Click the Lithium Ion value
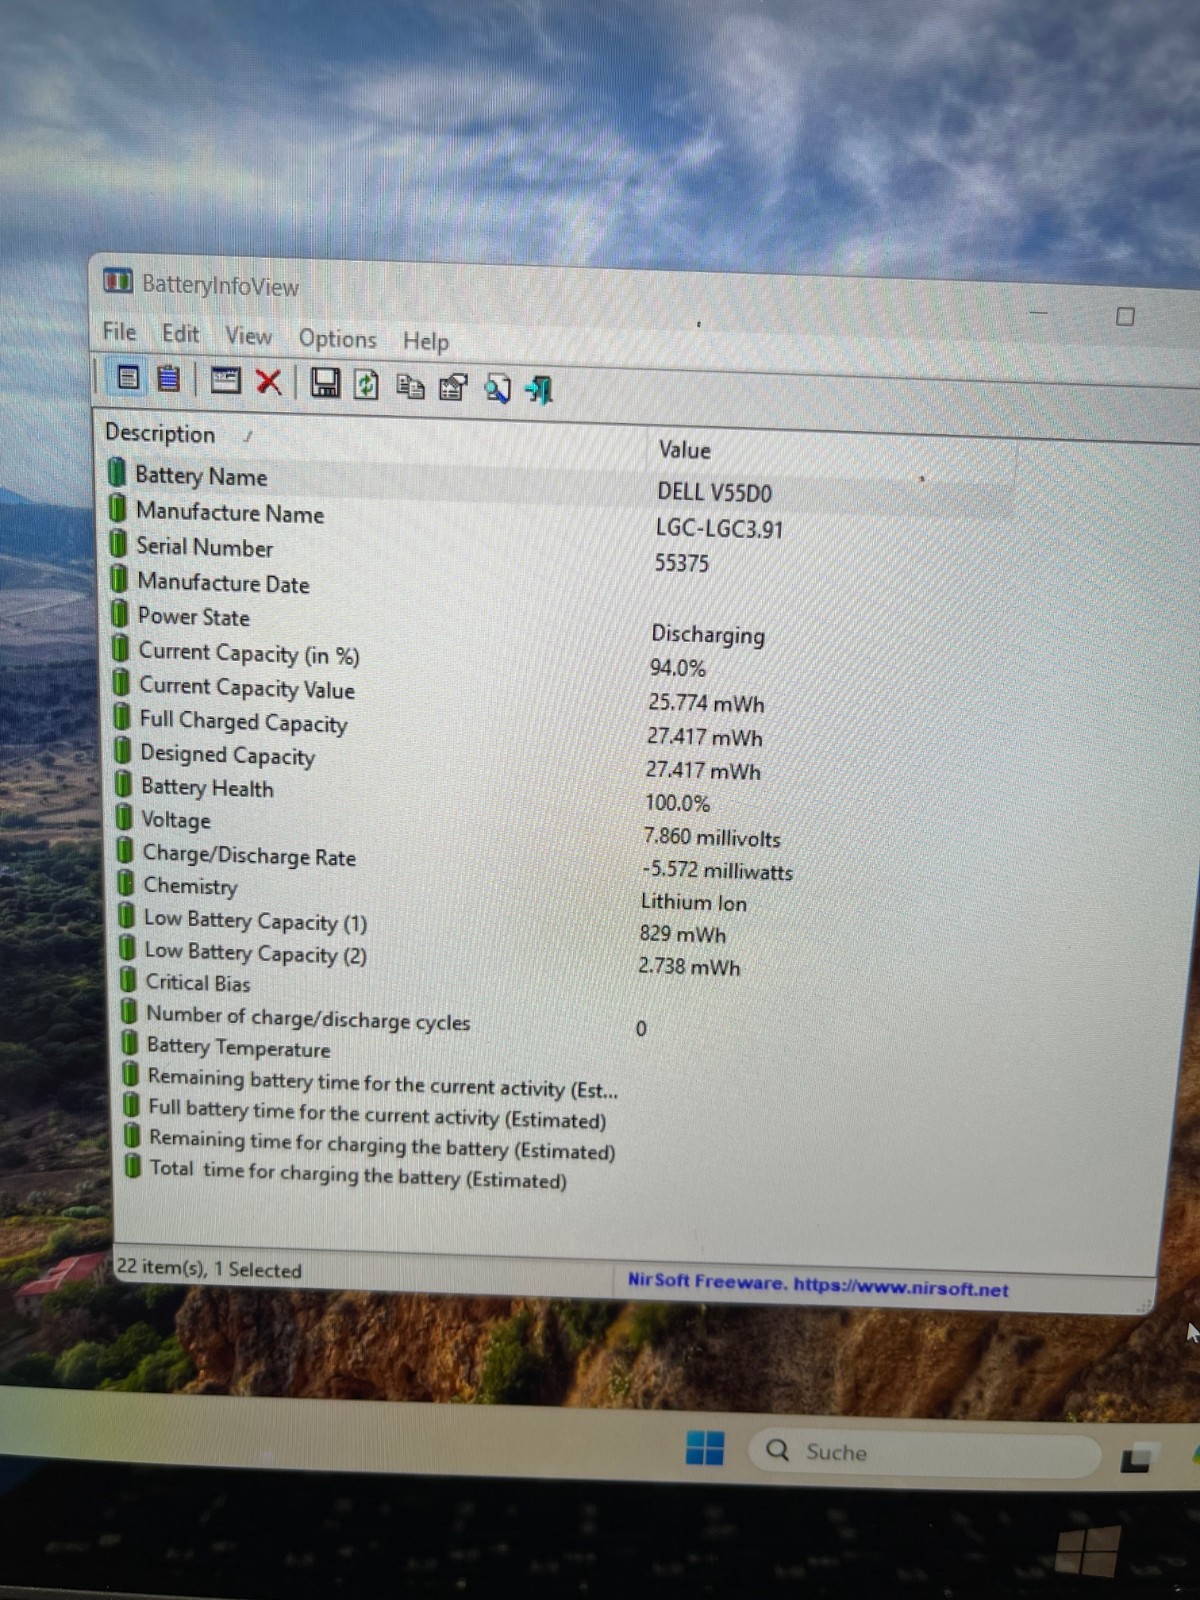1200x1600 pixels. [694, 902]
